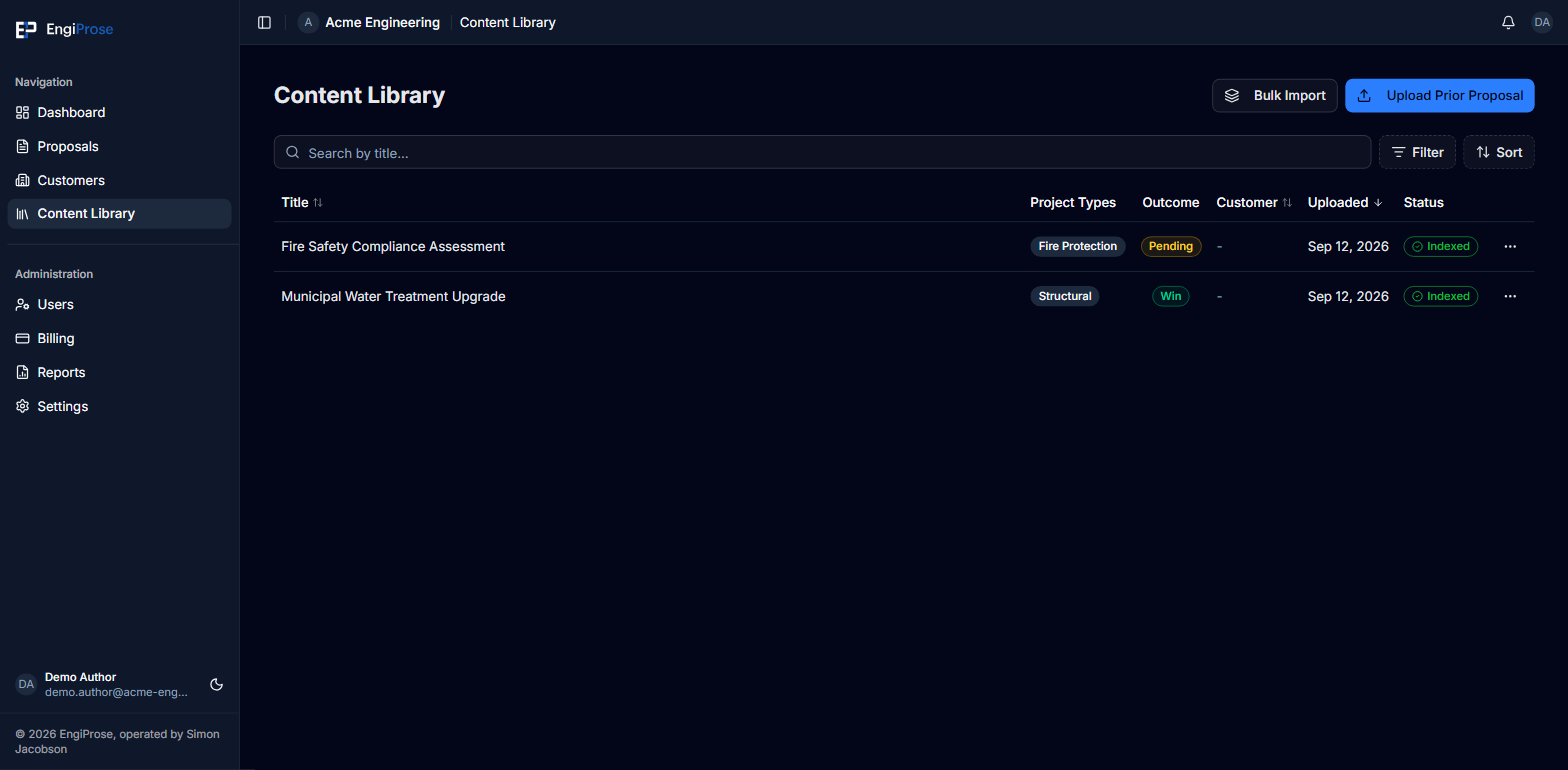Open Settings in the sidebar
This screenshot has width=1568, height=770.
tap(120, 406)
